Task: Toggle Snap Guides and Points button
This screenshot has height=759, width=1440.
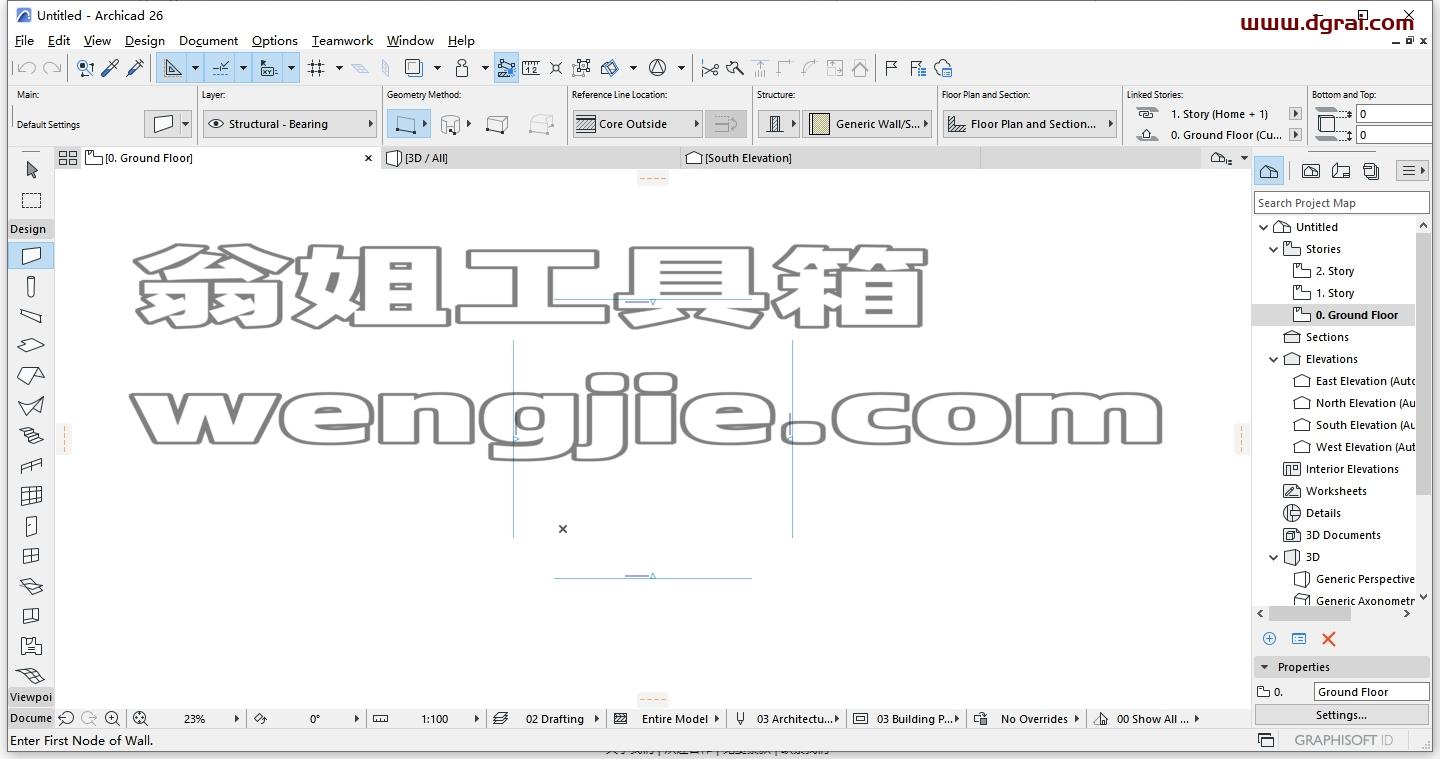Action: pos(221,68)
